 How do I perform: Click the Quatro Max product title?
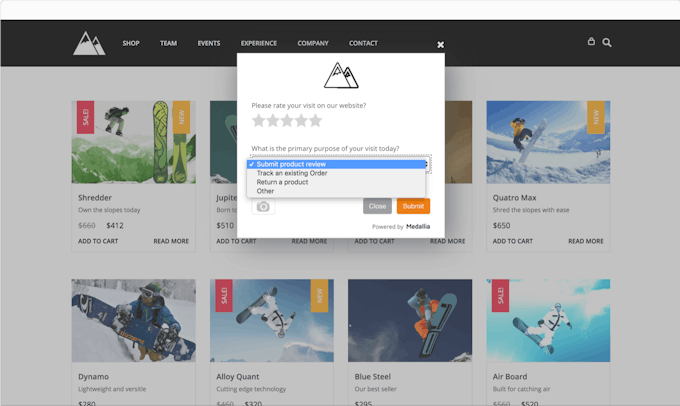(514, 198)
